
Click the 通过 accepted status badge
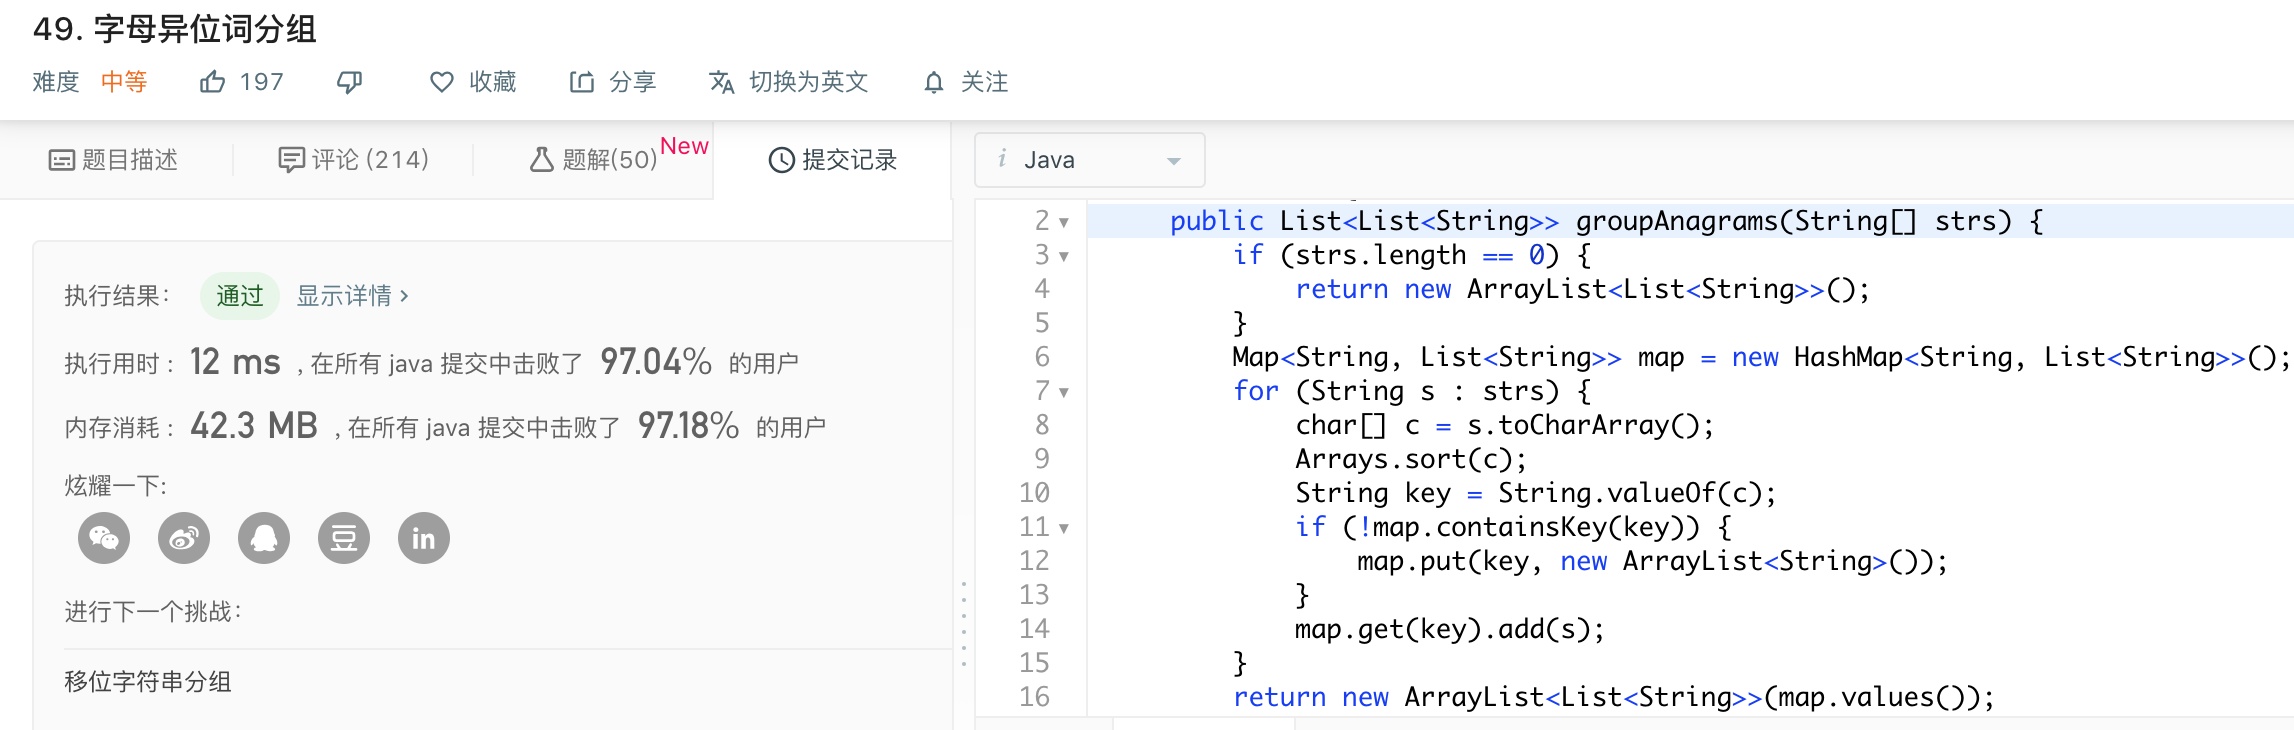240,296
